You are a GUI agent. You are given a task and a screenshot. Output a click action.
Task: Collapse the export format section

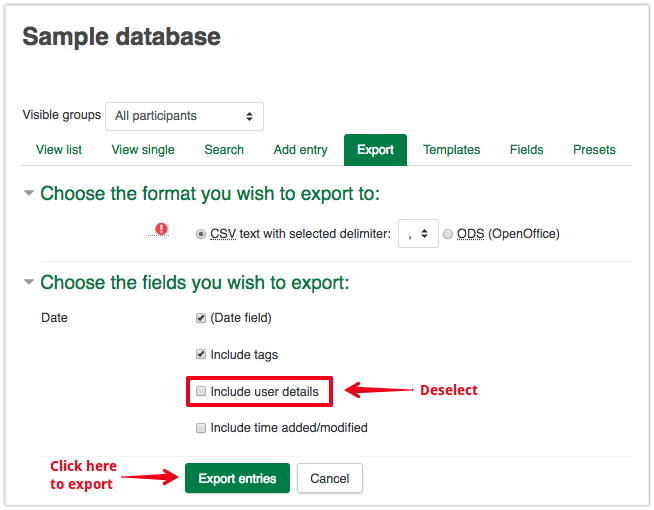tap(29, 193)
